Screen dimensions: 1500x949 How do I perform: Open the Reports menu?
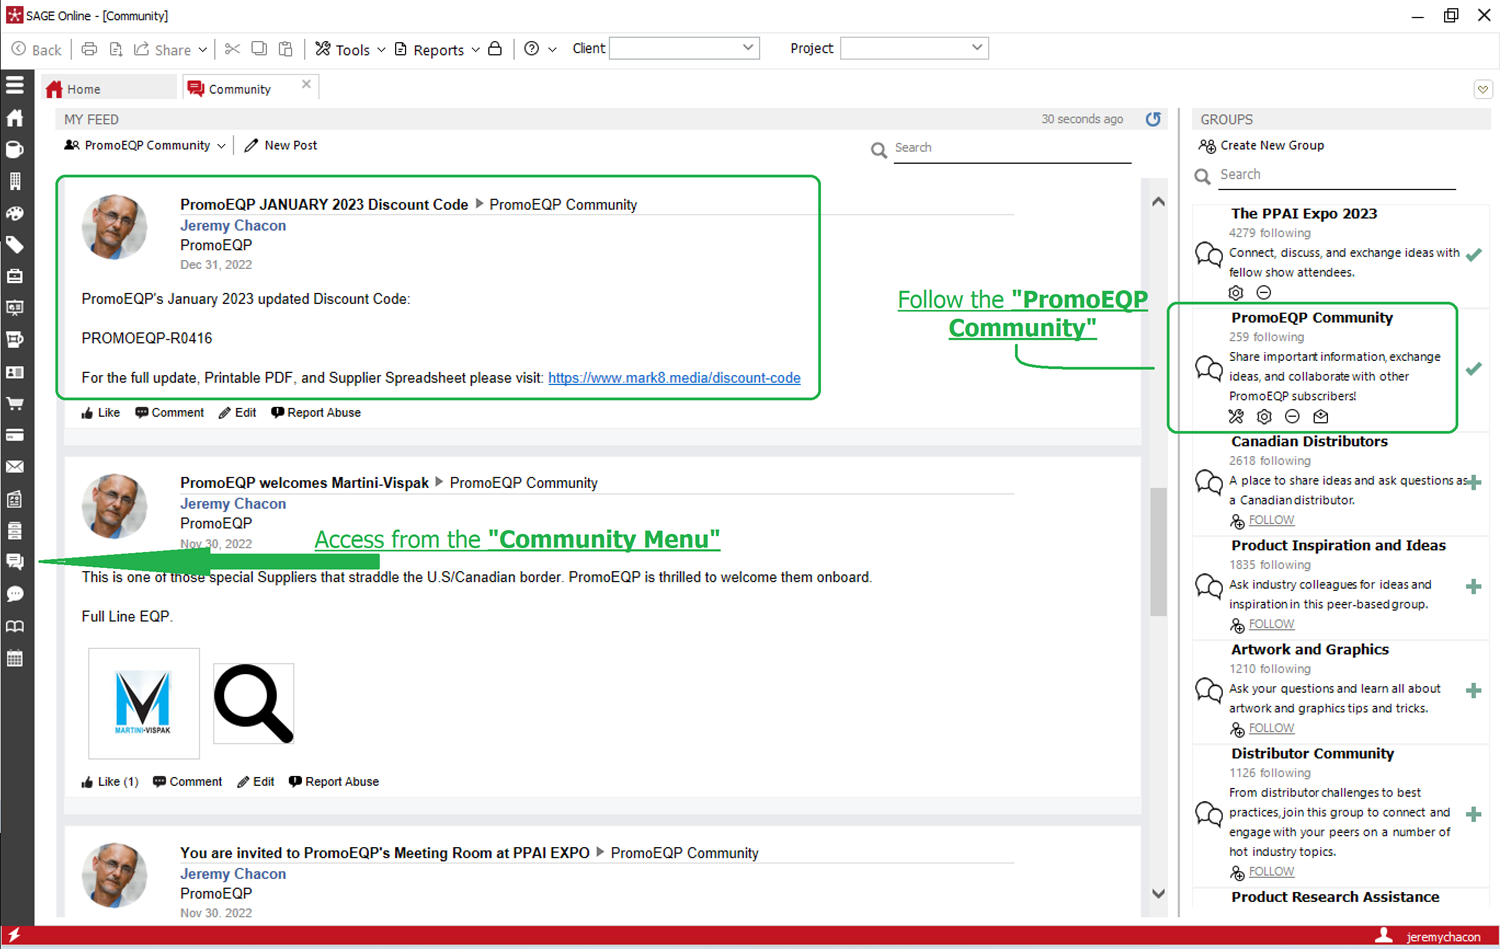click(437, 49)
